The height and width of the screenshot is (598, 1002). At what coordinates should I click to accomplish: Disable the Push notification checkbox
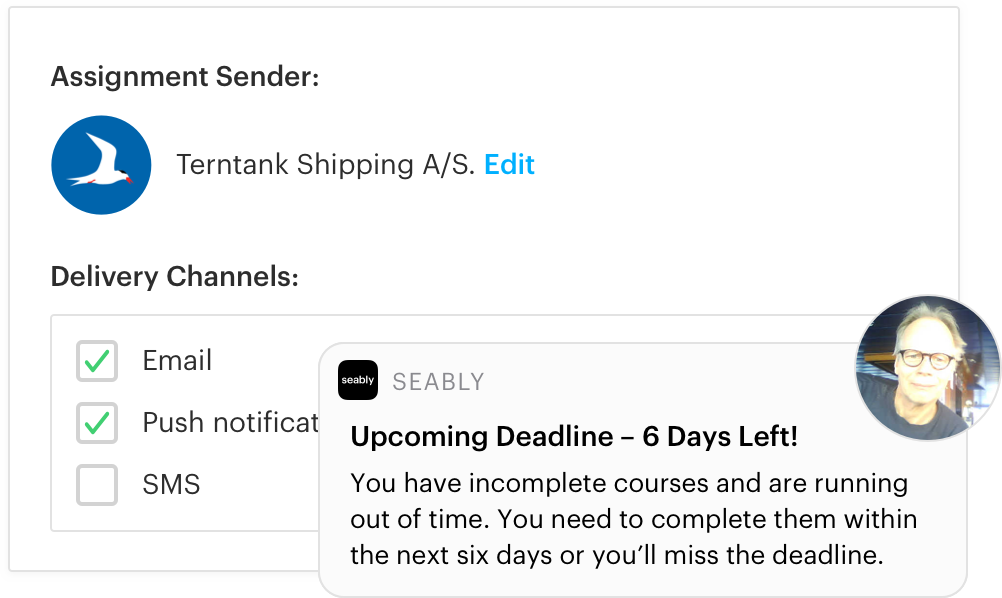97,423
